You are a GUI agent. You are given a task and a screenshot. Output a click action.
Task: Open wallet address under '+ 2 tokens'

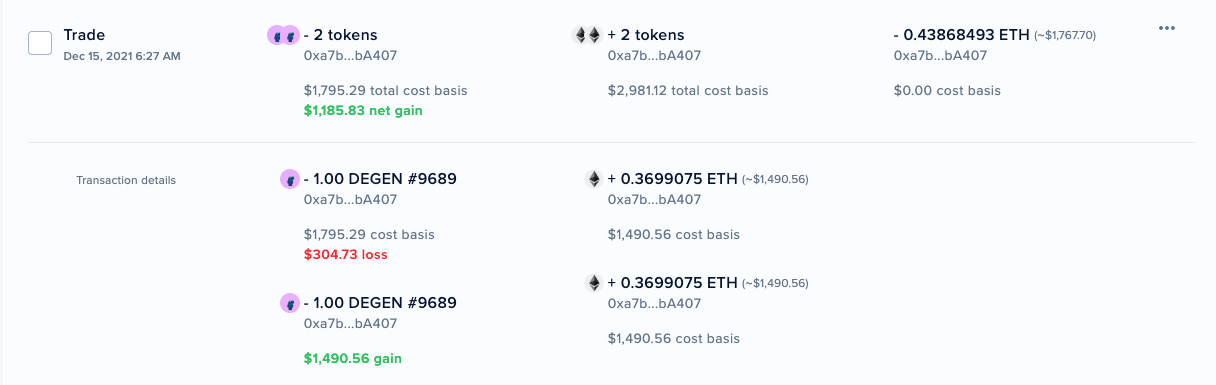click(x=654, y=56)
